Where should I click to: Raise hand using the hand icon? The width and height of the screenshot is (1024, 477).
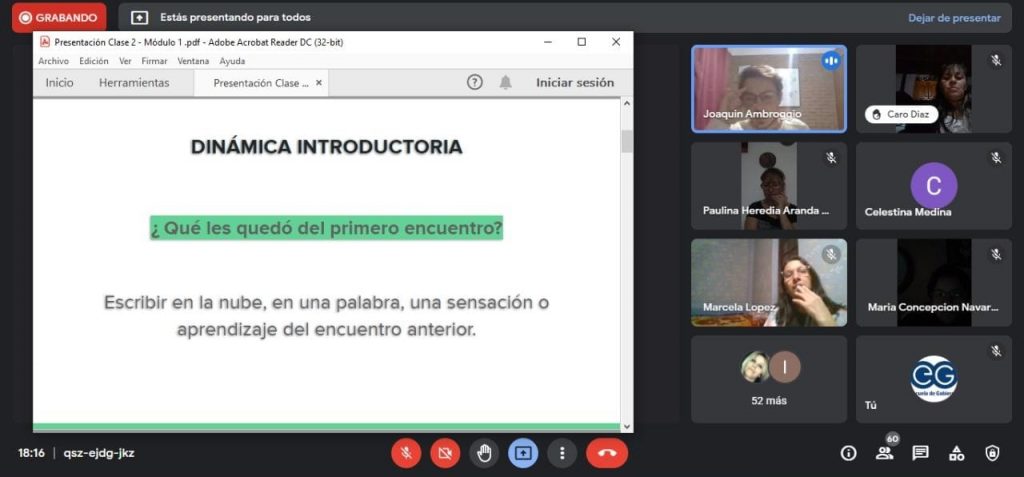click(484, 453)
